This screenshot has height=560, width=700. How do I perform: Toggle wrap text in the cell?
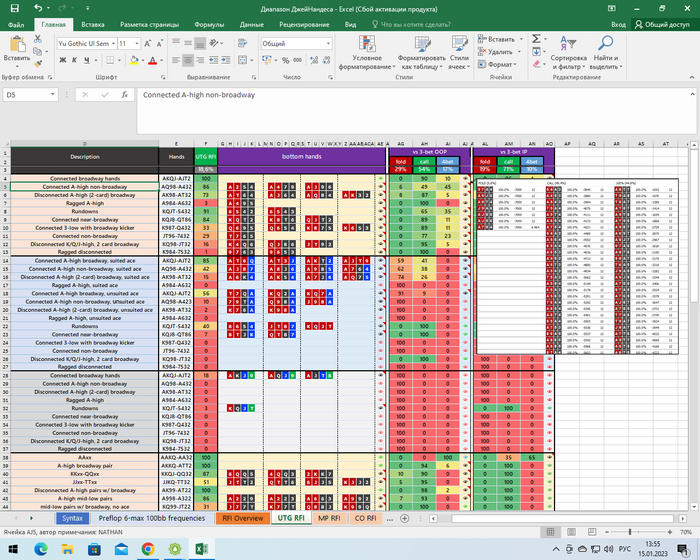(242, 43)
